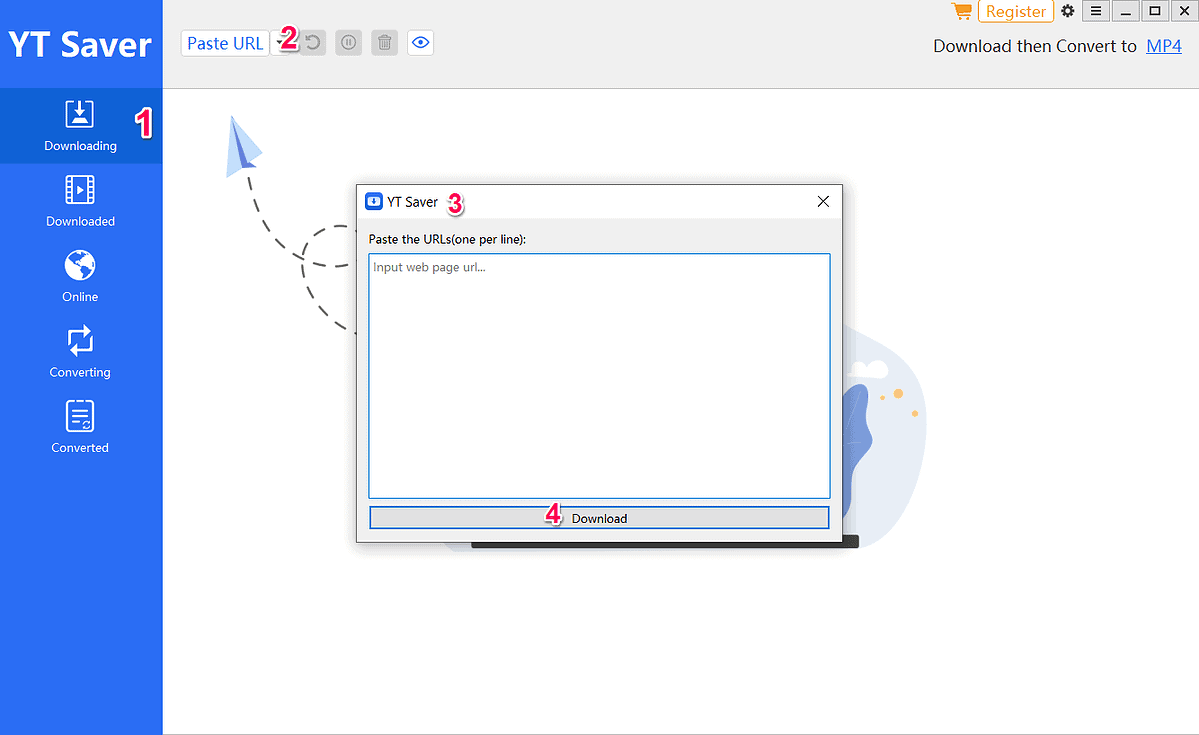1199x735 pixels.
Task: Select the Converting section icon
Action: point(80,351)
